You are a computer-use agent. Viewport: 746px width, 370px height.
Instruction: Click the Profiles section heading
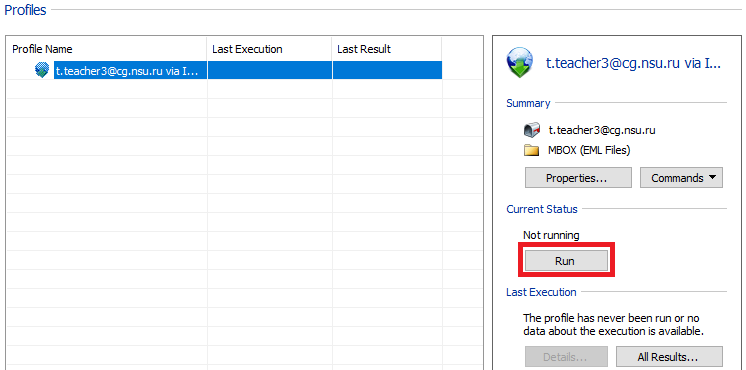click(x=25, y=10)
